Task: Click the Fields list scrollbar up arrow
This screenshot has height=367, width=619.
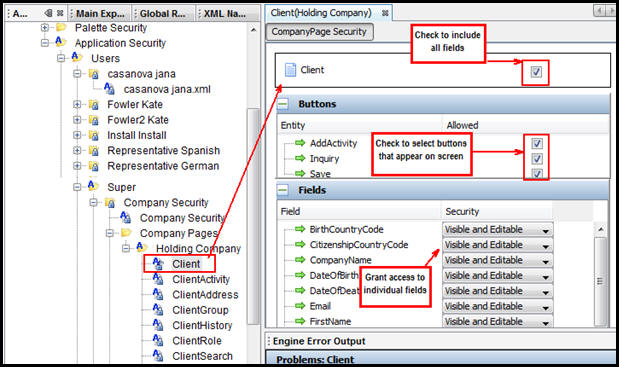Action: point(600,229)
